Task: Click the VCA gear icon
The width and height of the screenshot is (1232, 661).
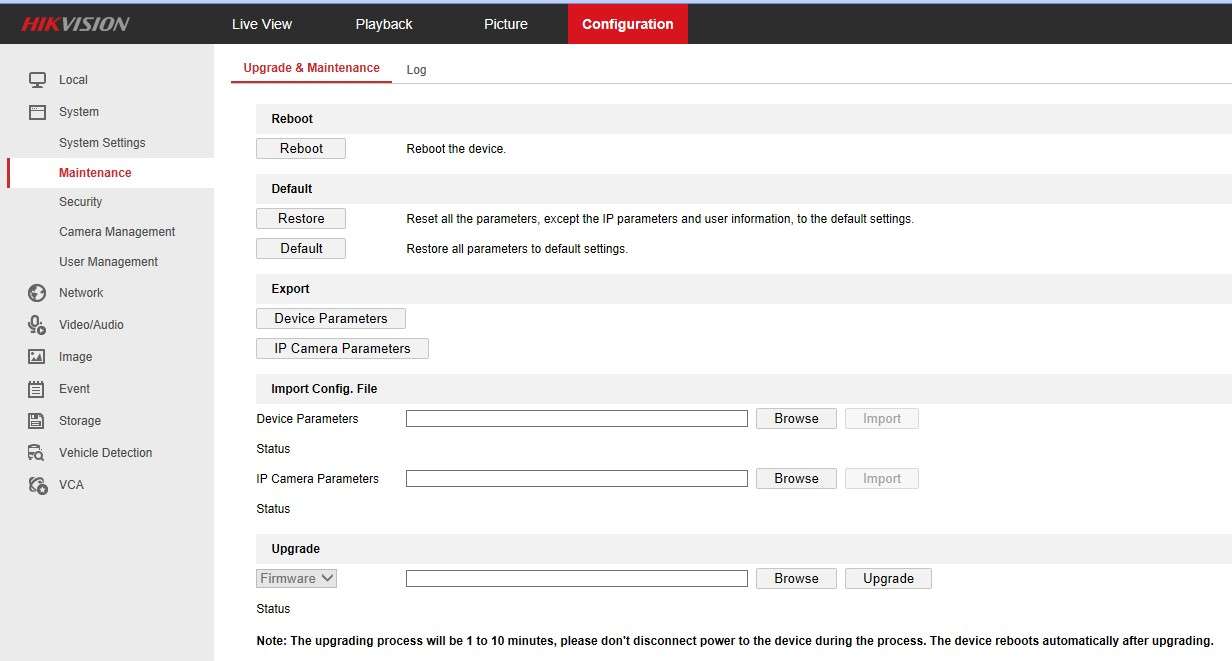Action: point(37,485)
